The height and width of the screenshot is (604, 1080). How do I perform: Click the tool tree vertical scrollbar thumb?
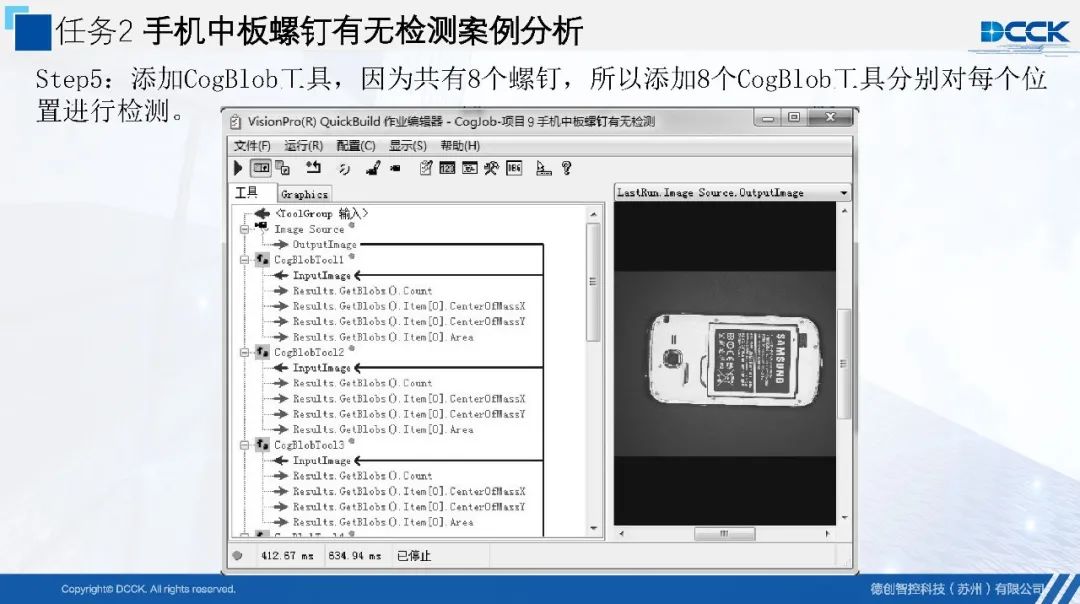pos(593,282)
